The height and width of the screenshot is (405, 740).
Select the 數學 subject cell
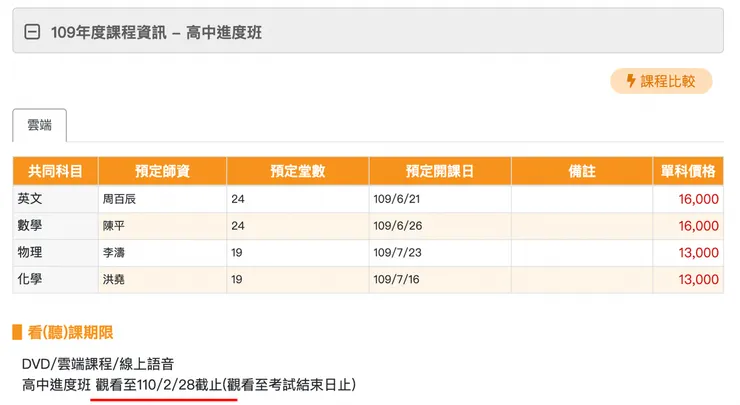[55, 226]
